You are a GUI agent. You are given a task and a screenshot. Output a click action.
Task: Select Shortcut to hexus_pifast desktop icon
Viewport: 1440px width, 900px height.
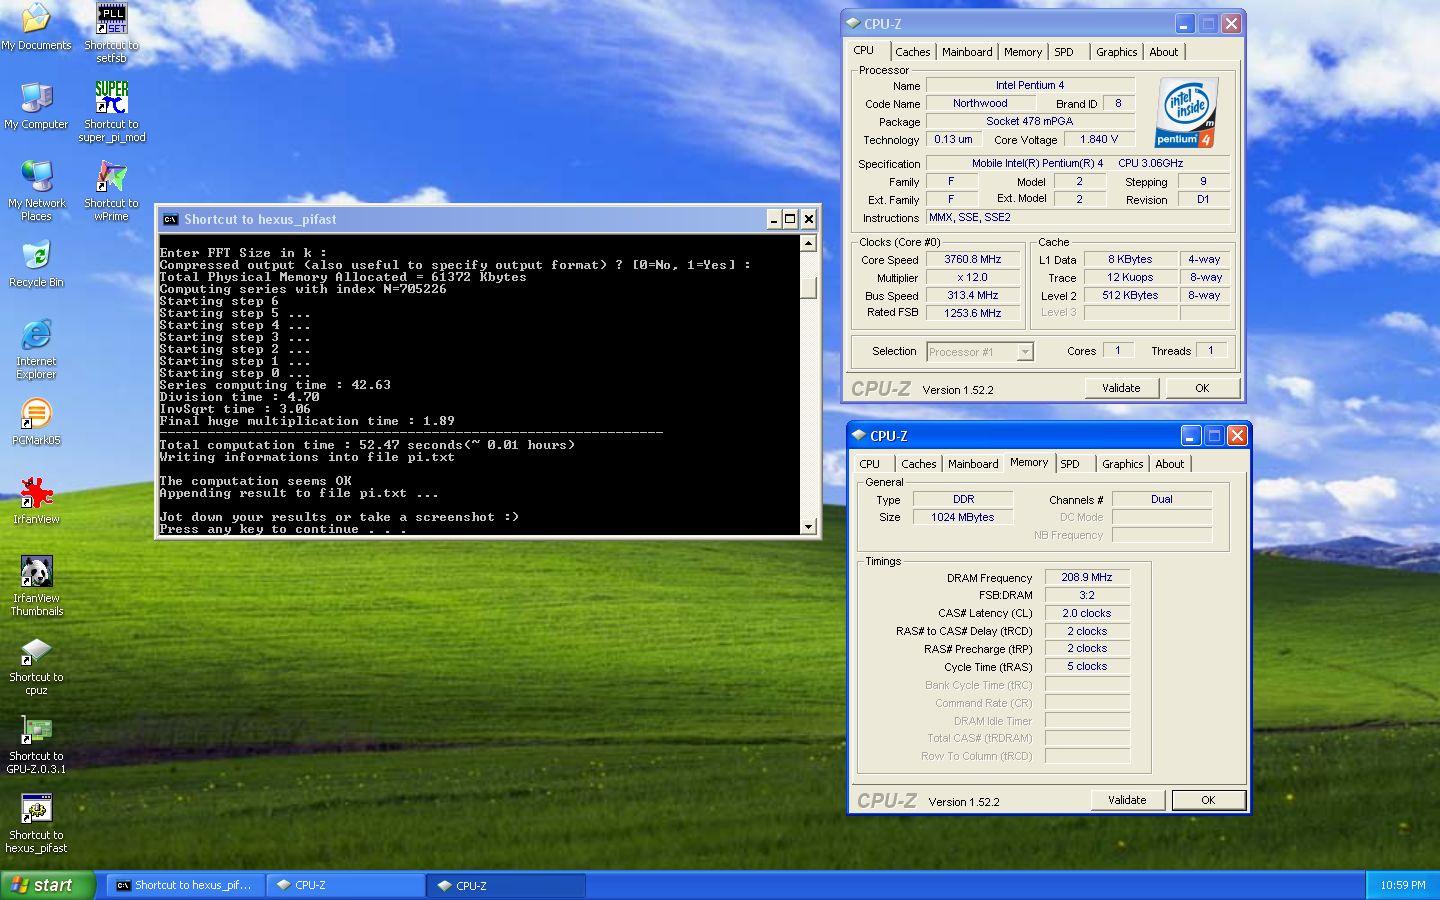pyautogui.click(x=36, y=823)
